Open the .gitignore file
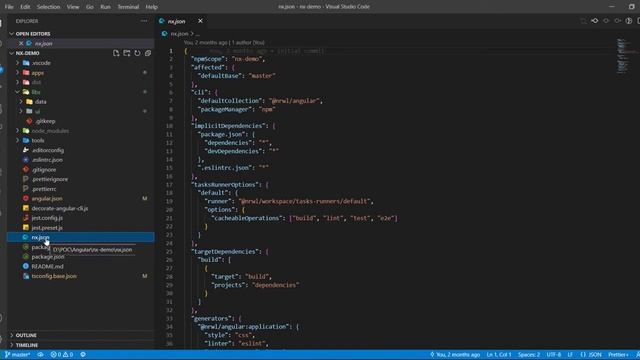Viewport: 640px width, 360px height. tap(44, 169)
